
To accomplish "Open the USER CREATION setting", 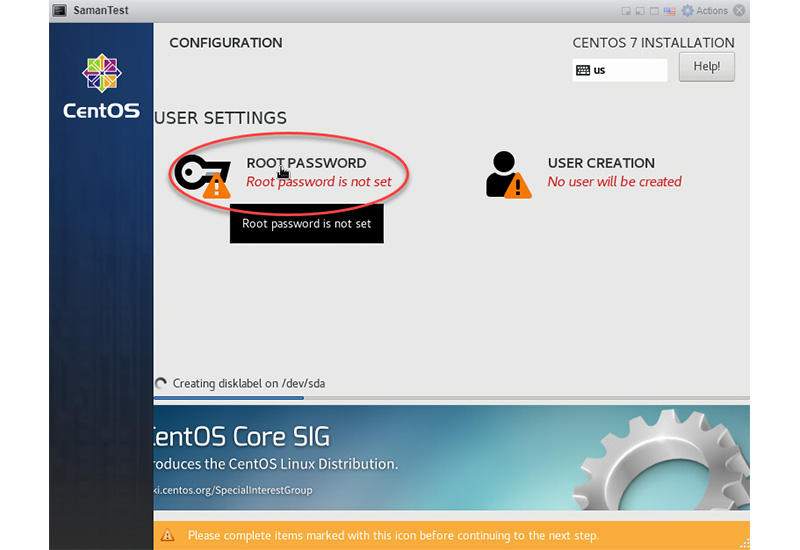I will 601,163.
